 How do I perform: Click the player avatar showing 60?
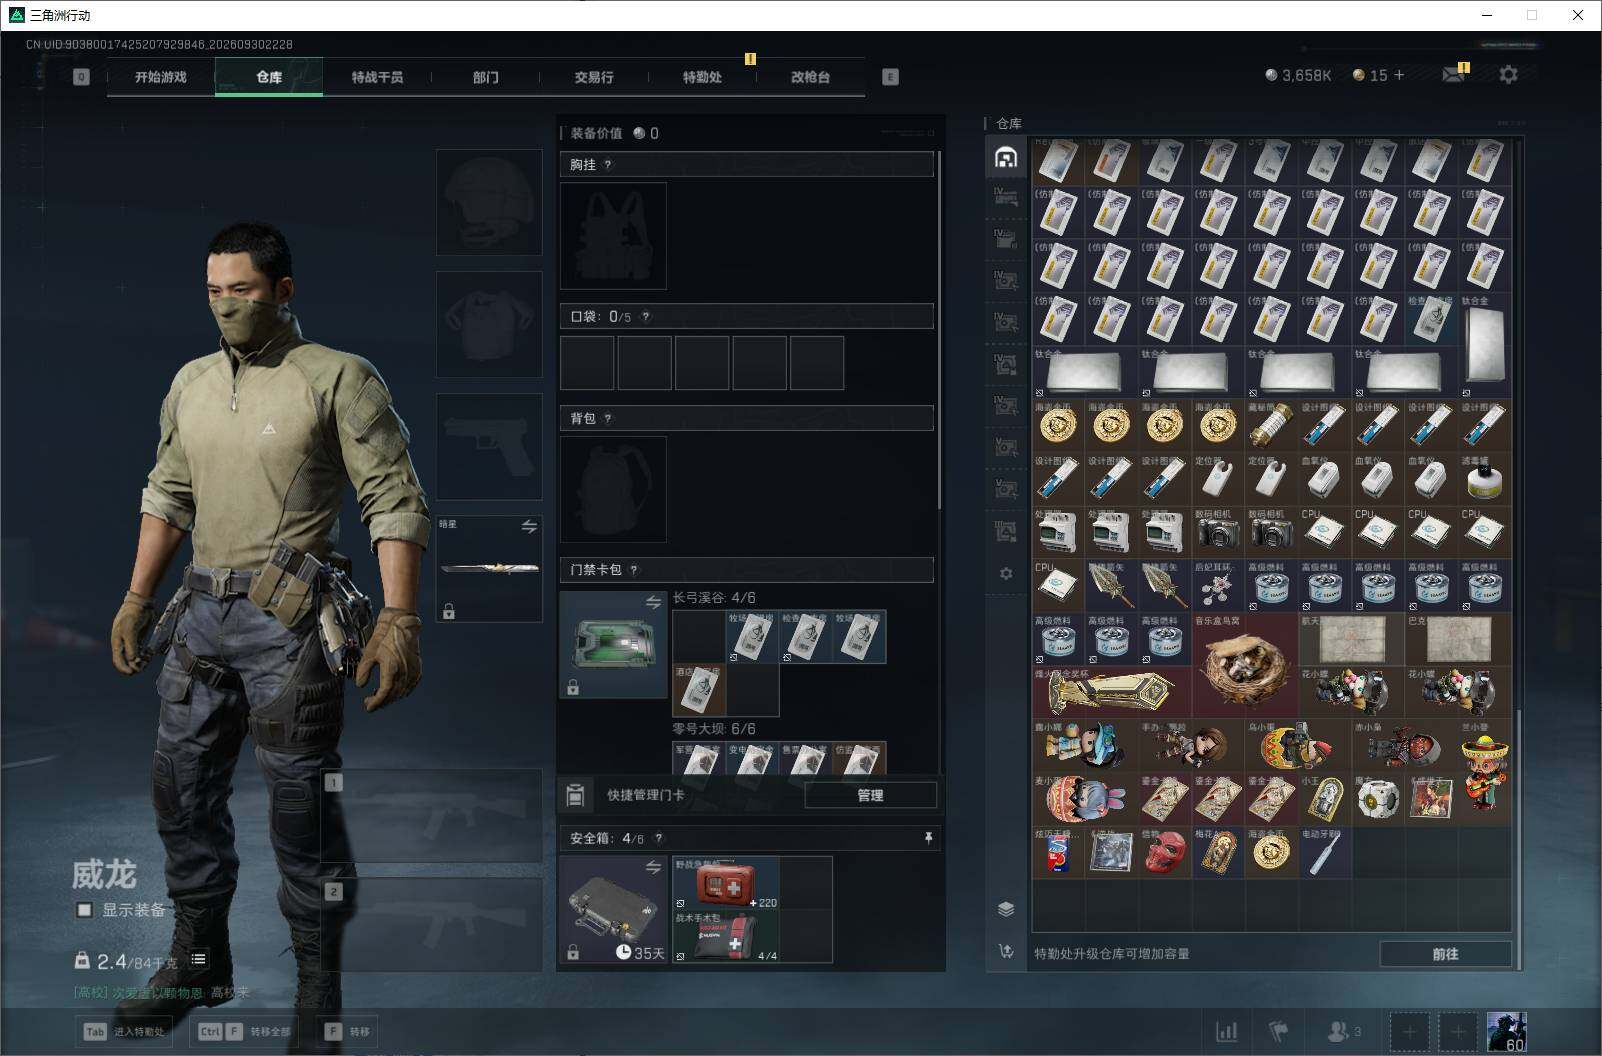1506,1031
